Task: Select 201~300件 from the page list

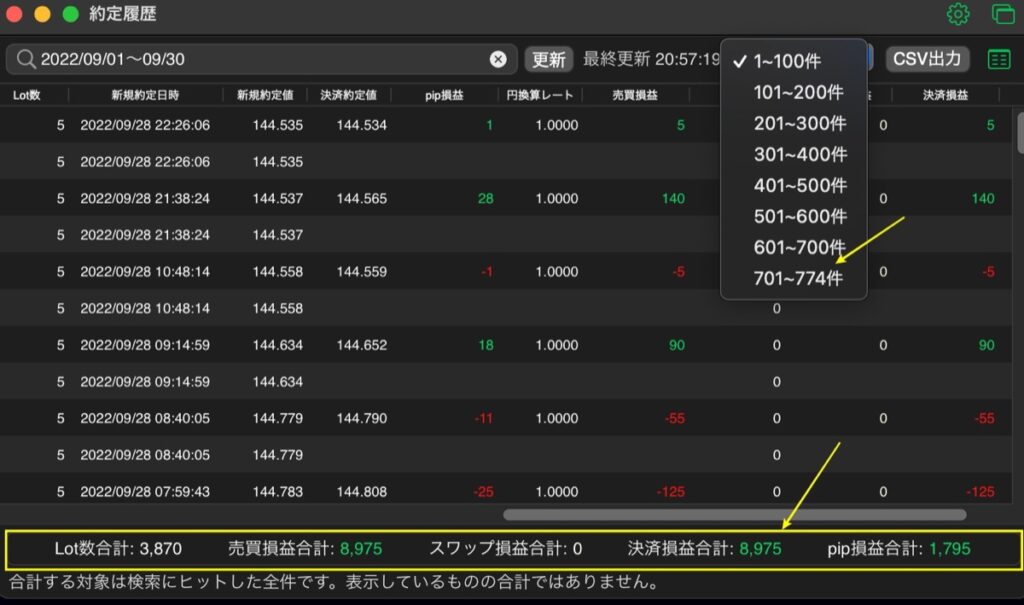Action: pos(793,123)
